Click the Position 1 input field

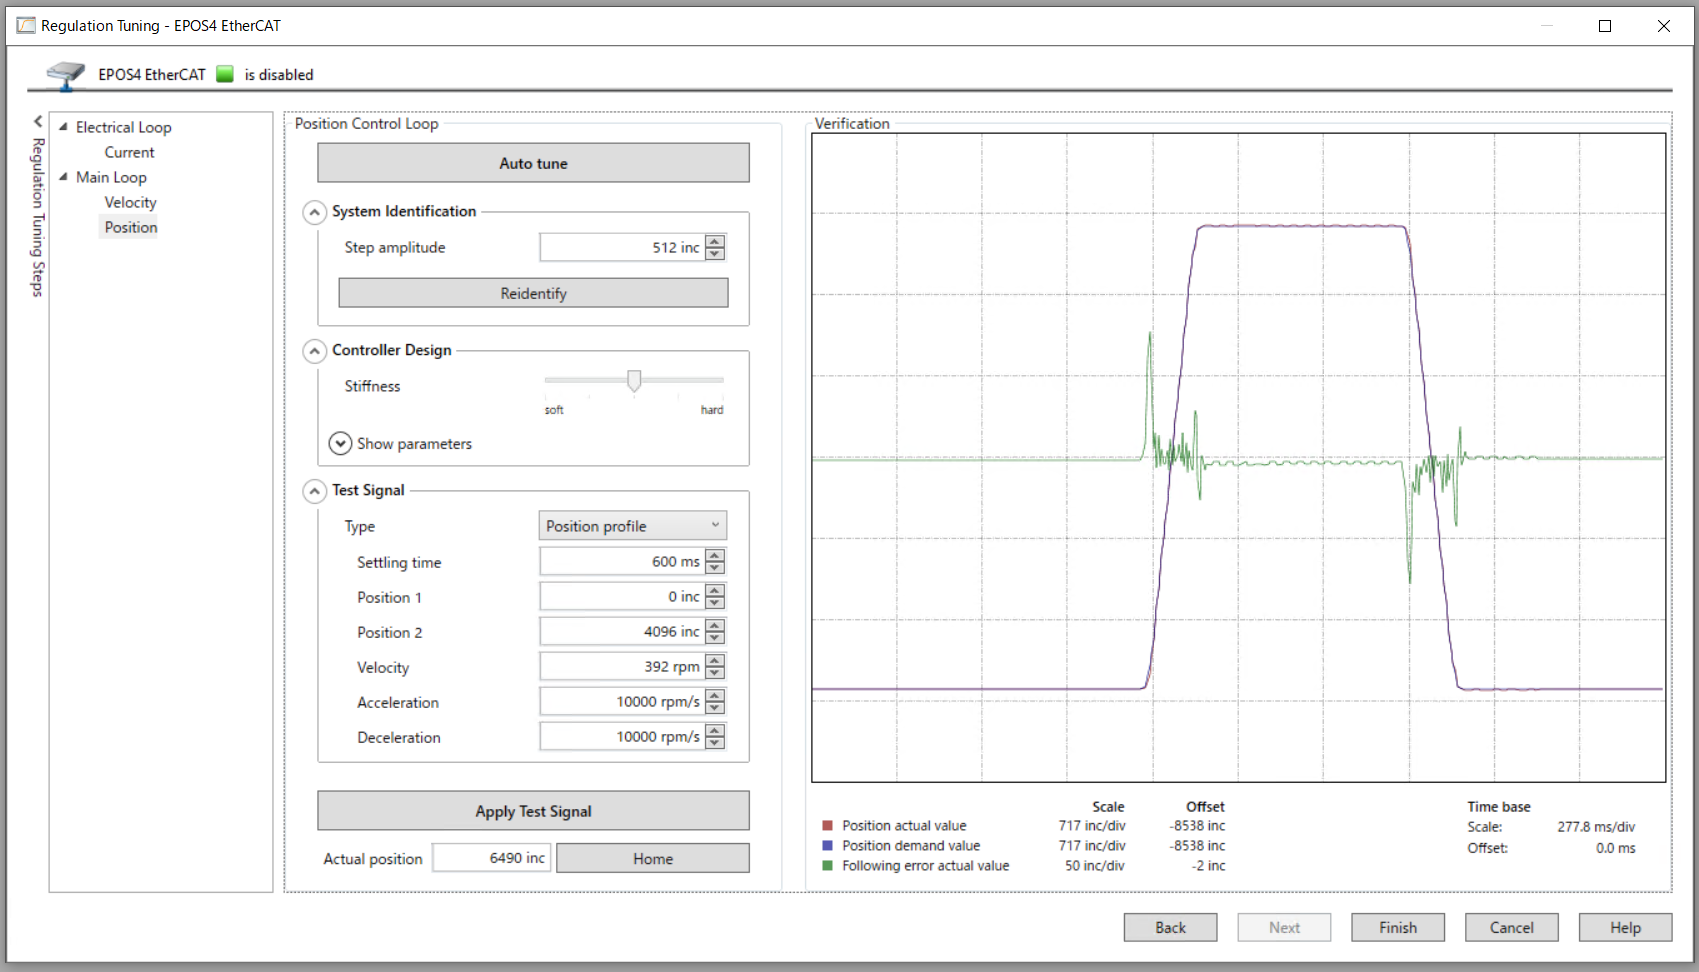tap(621, 597)
